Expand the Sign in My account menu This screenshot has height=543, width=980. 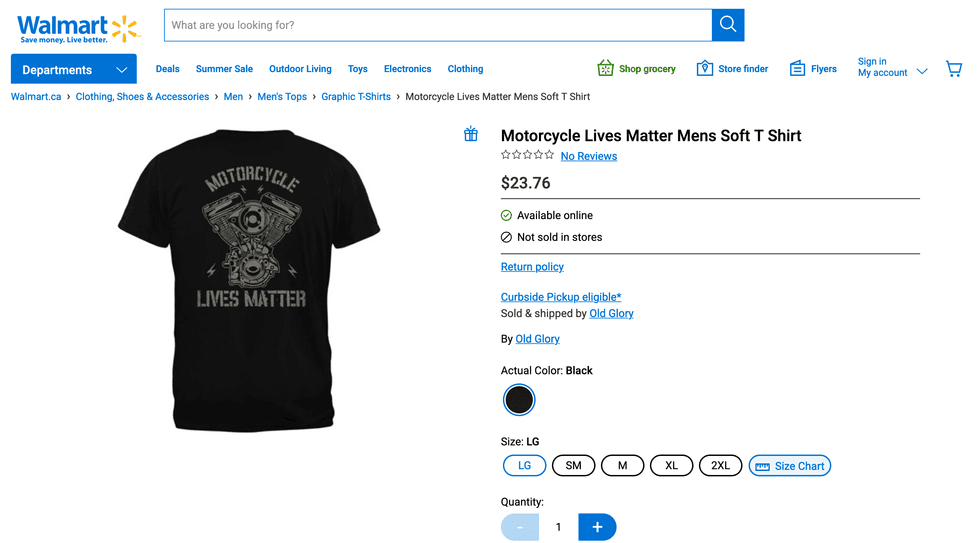(x=891, y=67)
